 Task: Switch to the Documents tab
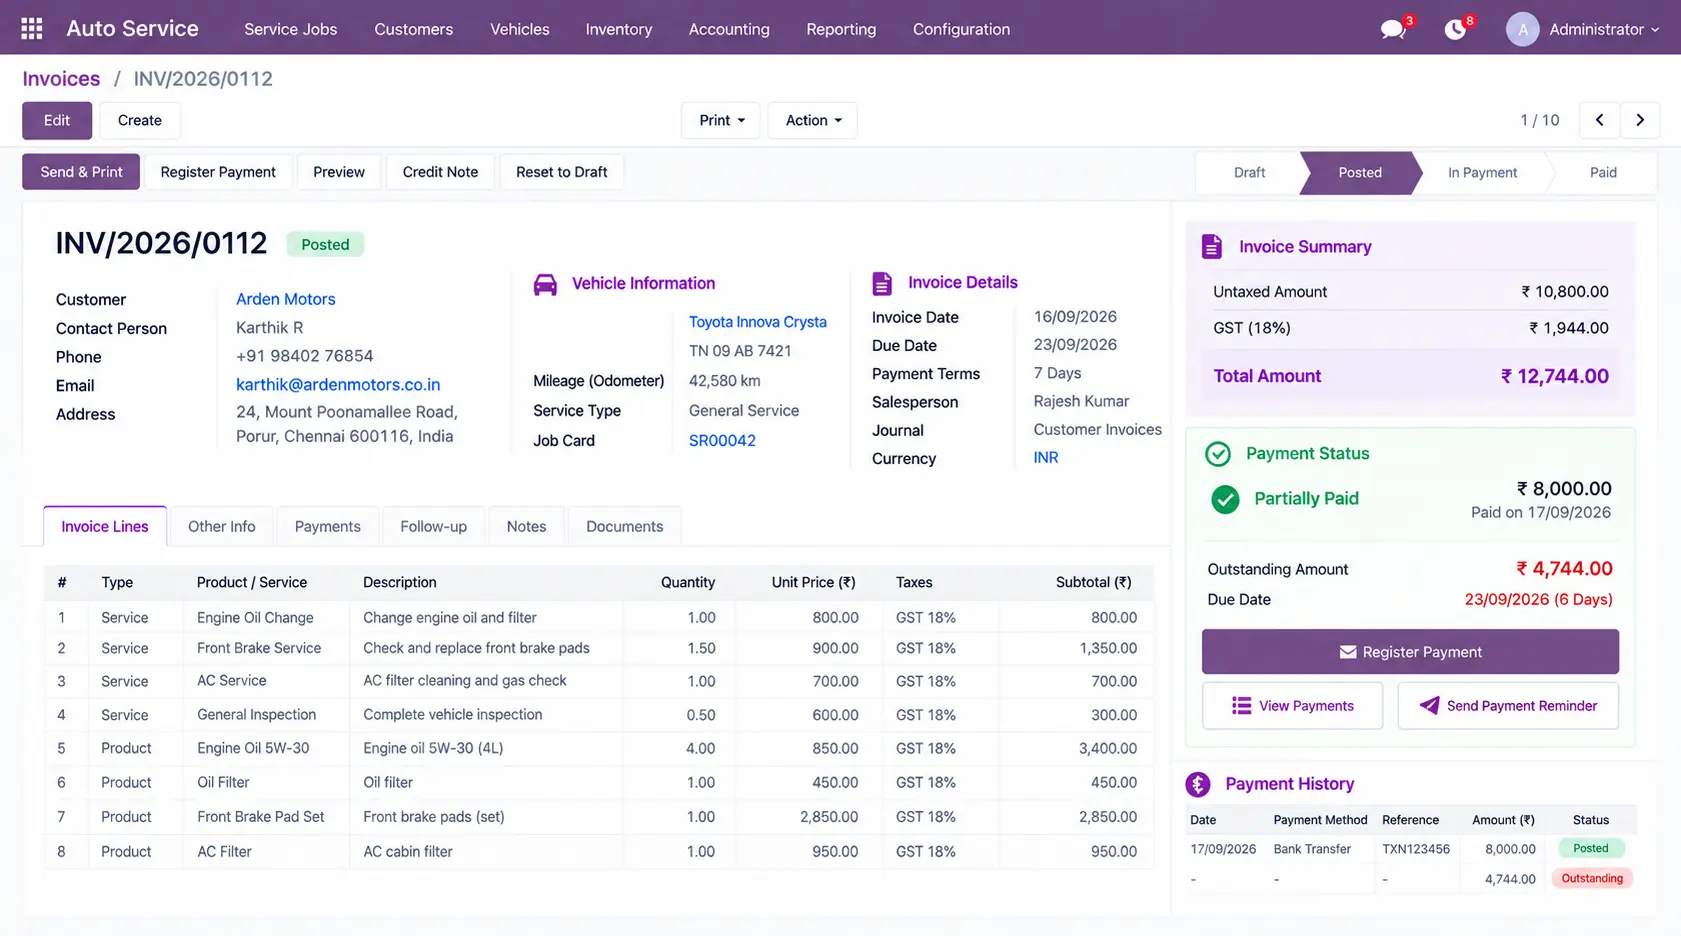coord(625,526)
